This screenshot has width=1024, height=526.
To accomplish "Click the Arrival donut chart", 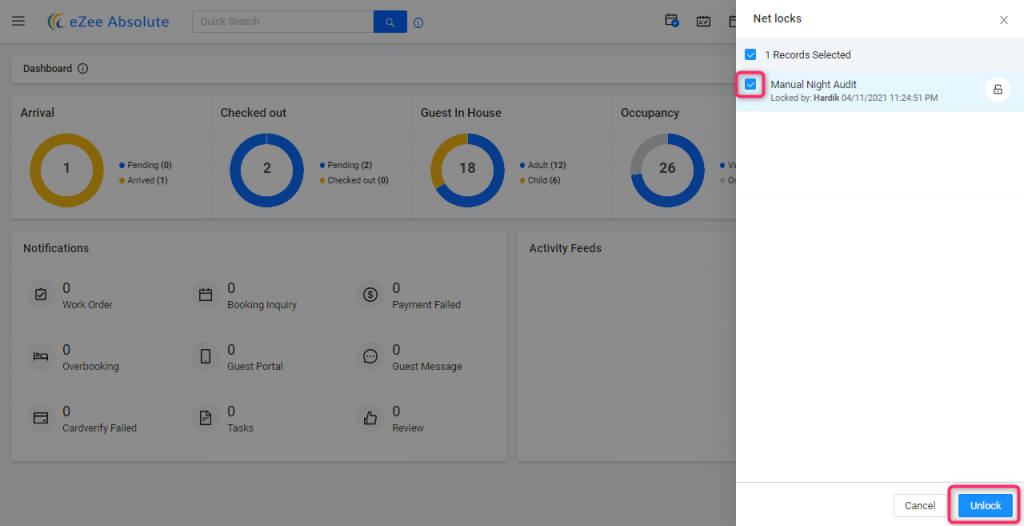I will click(67, 171).
